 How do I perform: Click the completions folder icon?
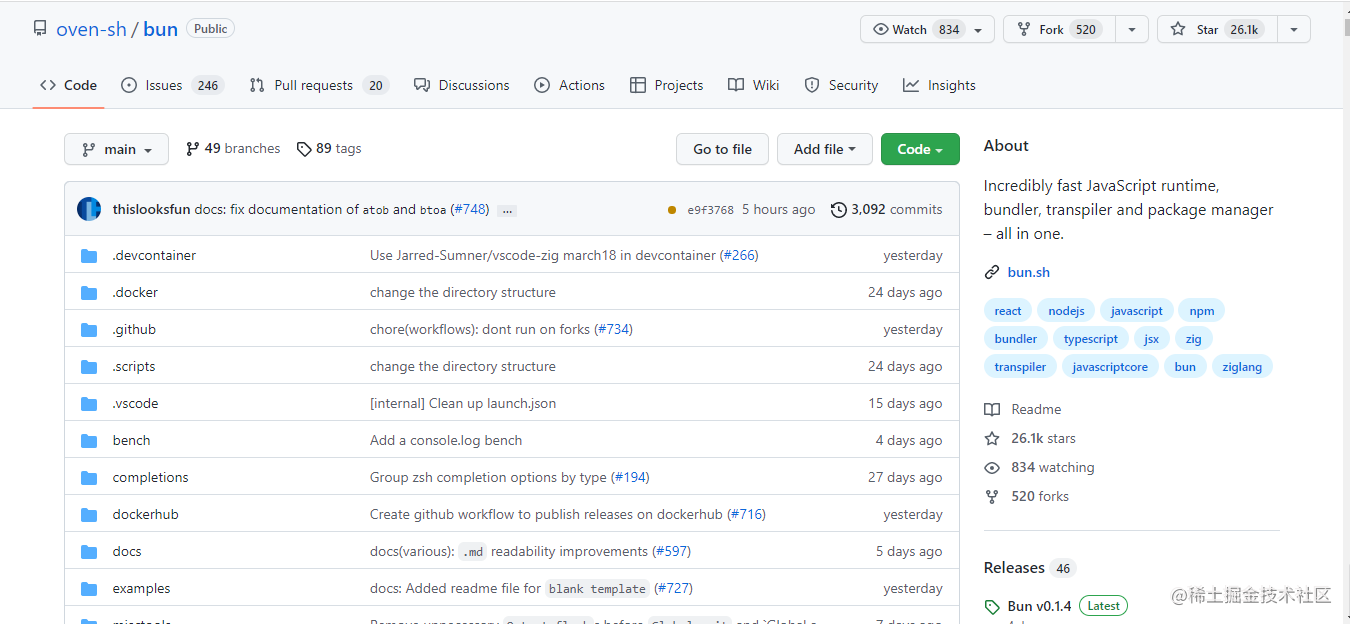point(89,478)
